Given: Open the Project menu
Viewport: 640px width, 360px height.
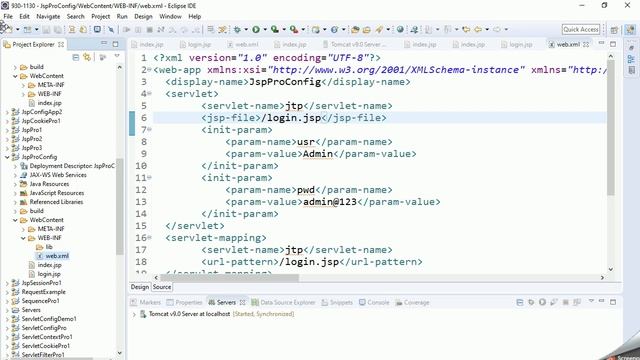Looking at the screenshot, I should coord(100,16).
